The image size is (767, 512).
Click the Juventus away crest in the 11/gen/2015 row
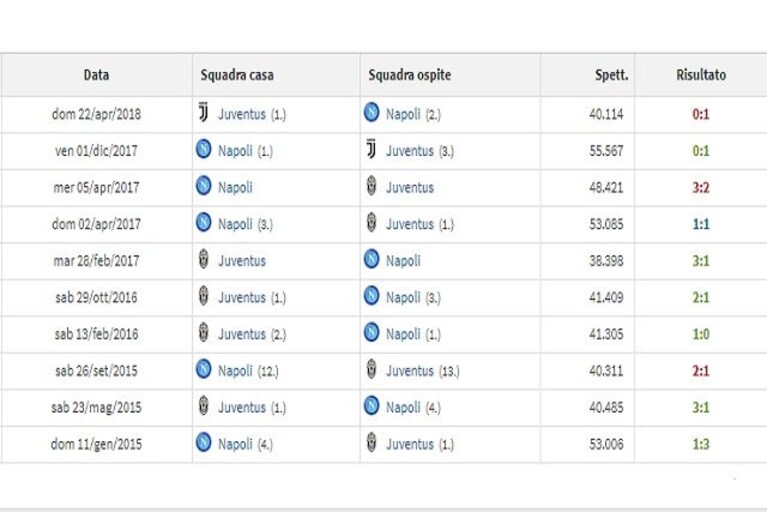pos(371,443)
